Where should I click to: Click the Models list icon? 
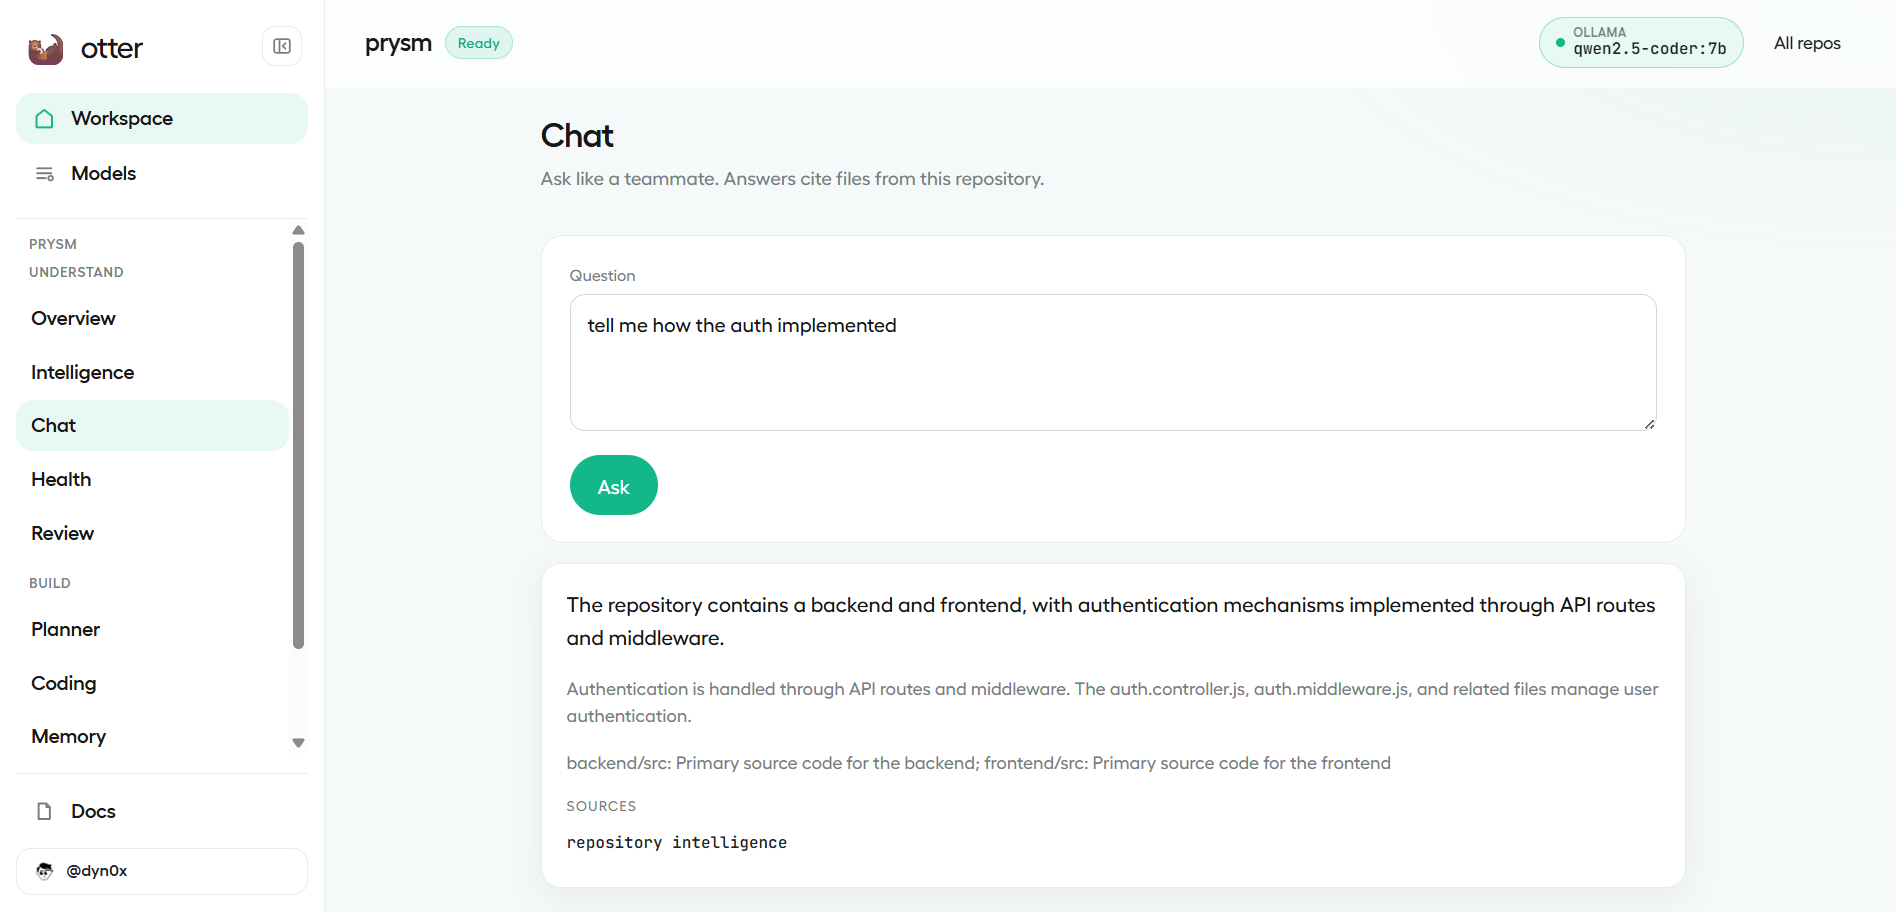(x=44, y=174)
